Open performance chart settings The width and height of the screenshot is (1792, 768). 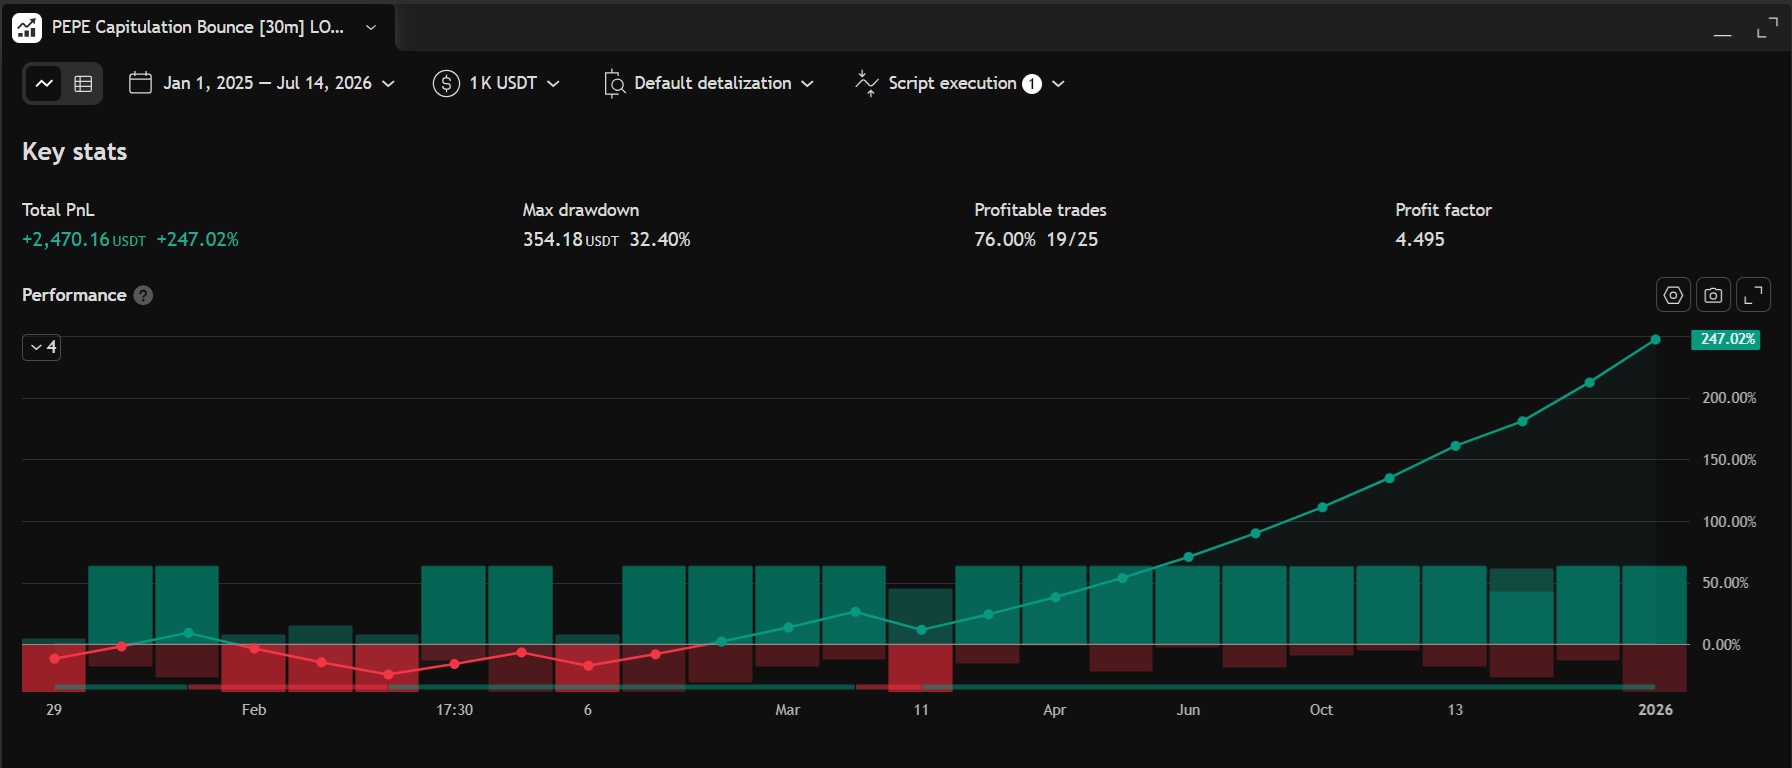click(x=1673, y=295)
